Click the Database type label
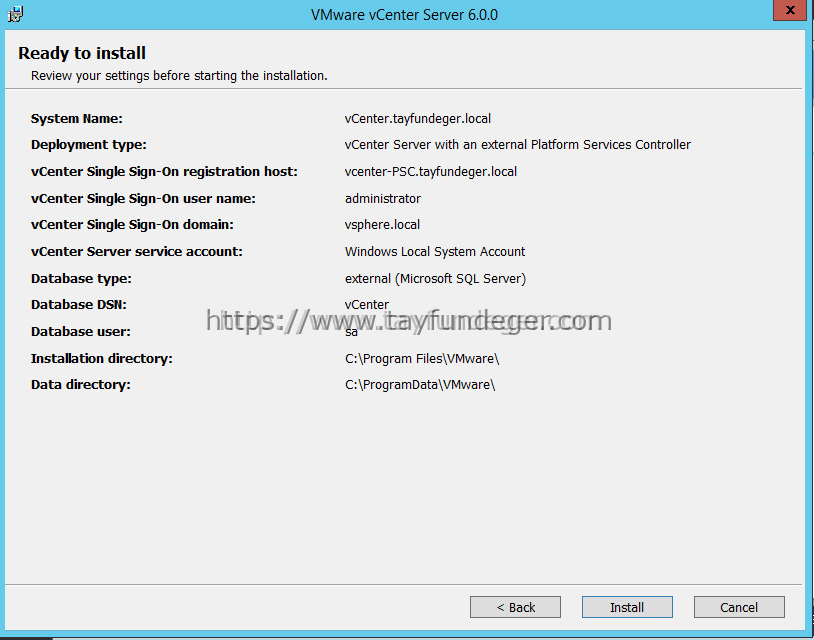The width and height of the screenshot is (814, 640). 81,279
